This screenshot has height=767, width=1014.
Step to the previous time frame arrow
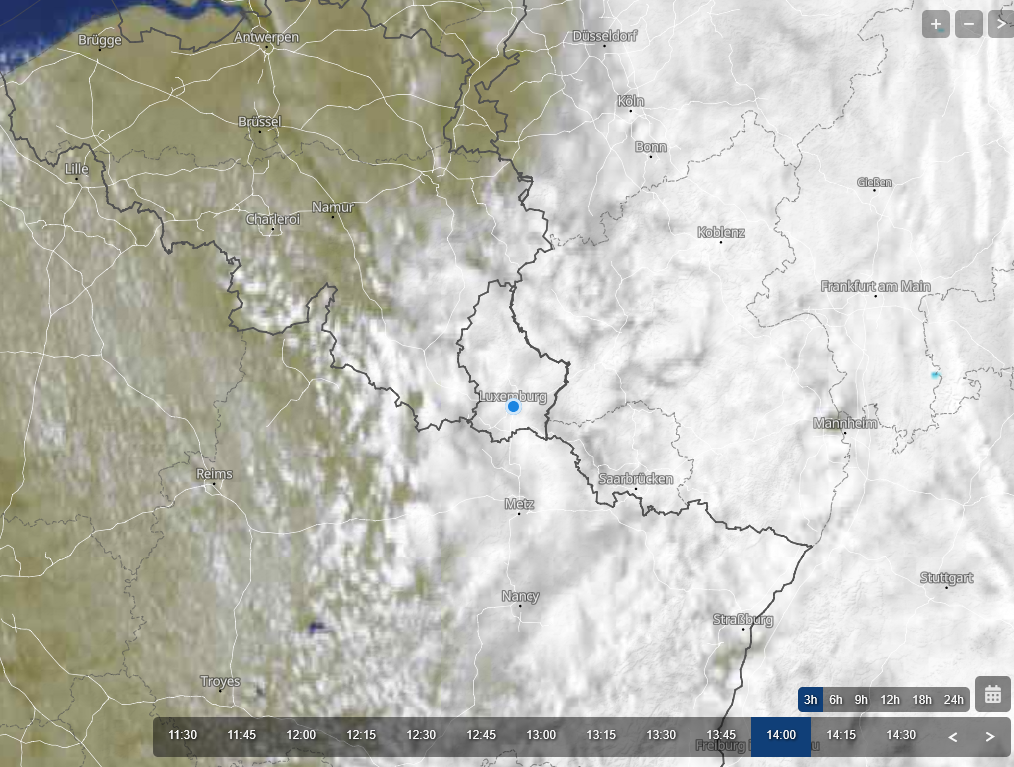[x=953, y=737]
